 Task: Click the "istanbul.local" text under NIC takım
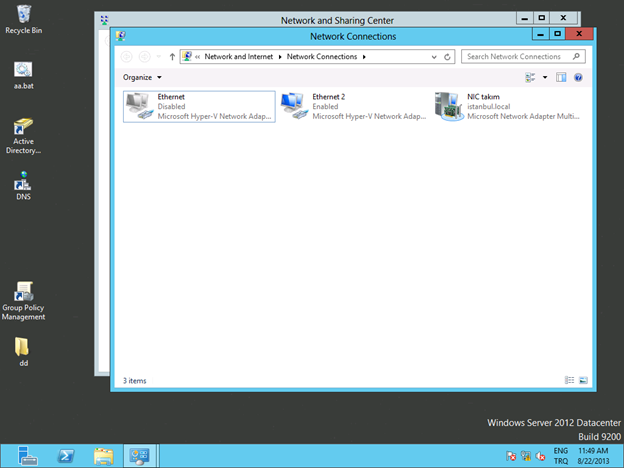click(489, 107)
